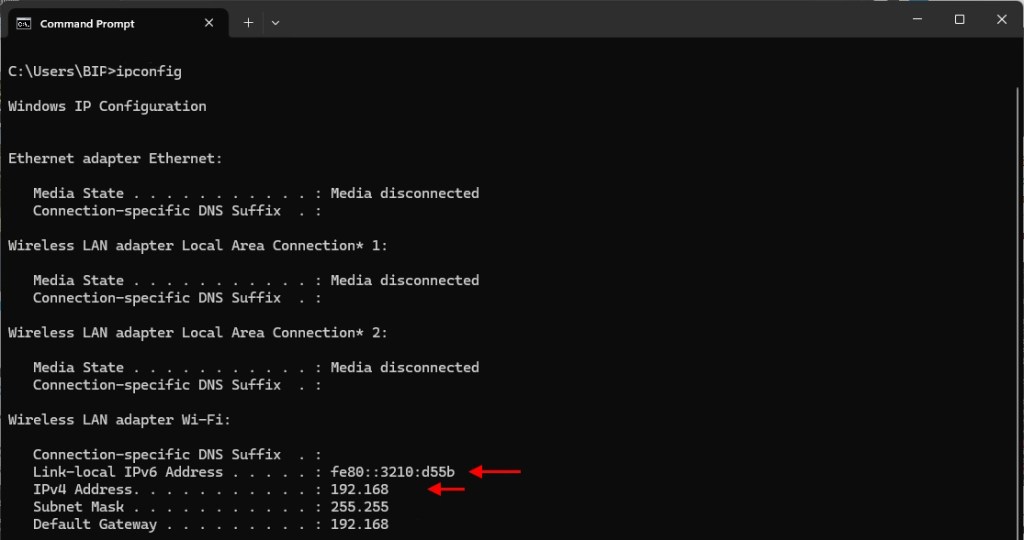The image size is (1024, 540).
Task: Click the ipconfig command text
Action: (x=149, y=71)
